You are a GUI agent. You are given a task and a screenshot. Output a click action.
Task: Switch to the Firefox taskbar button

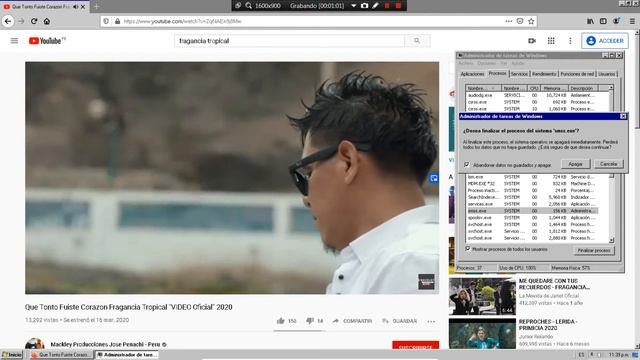tap(61, 355)
